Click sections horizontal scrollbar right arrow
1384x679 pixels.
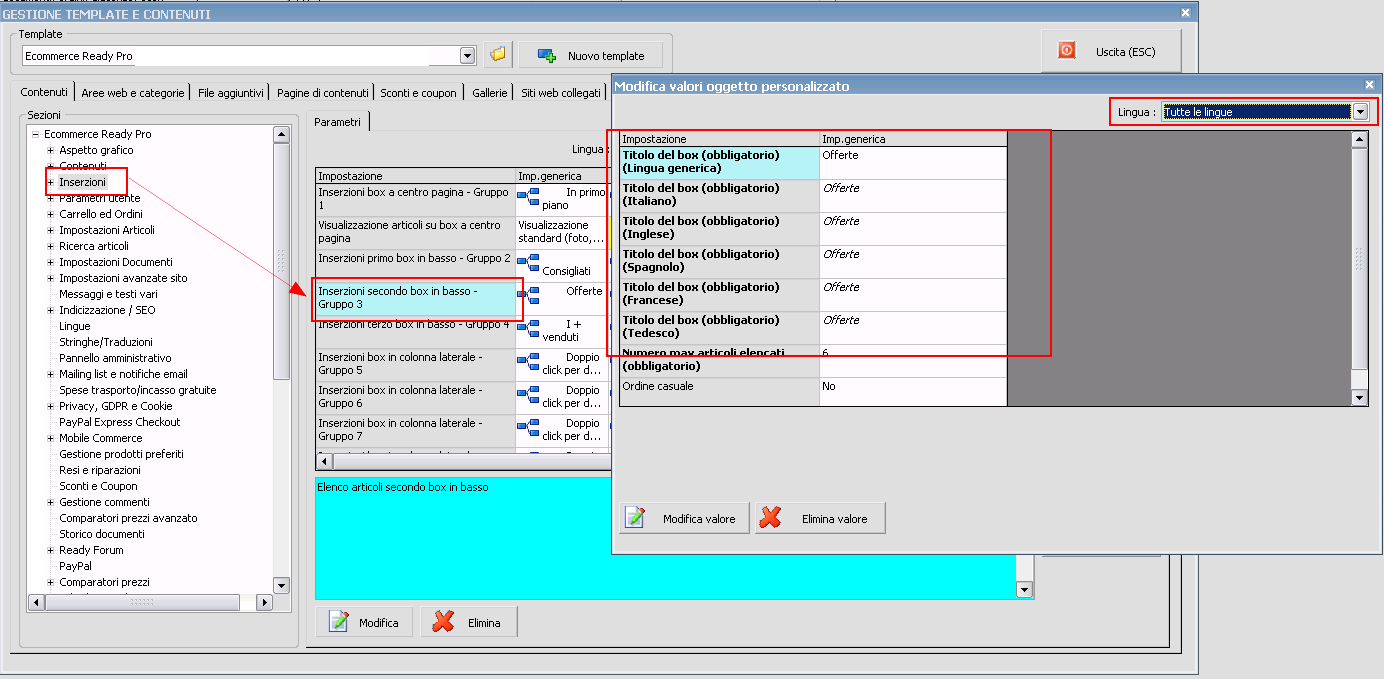pyautogui.click(x=264, y=602)
